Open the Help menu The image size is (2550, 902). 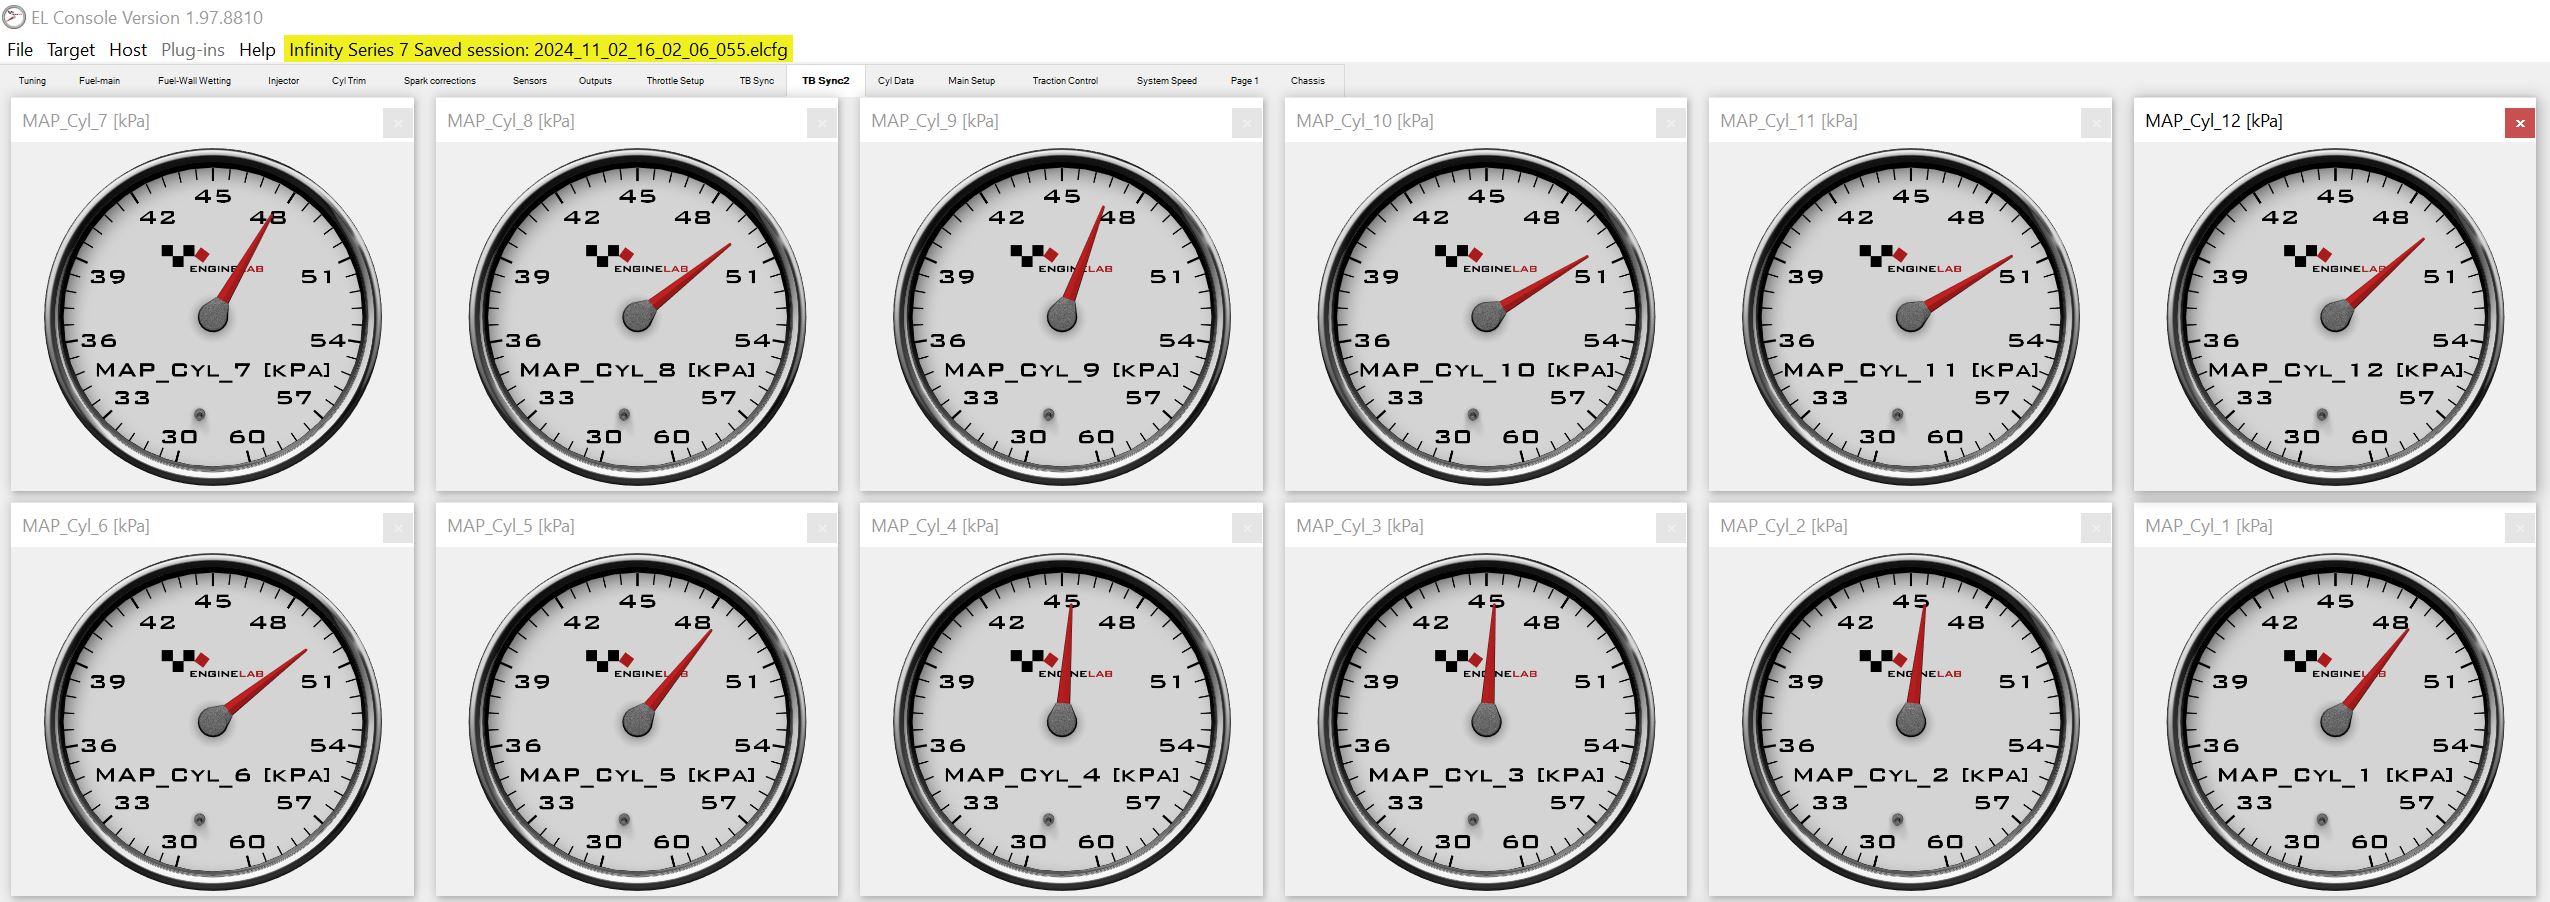coord(257,50)
